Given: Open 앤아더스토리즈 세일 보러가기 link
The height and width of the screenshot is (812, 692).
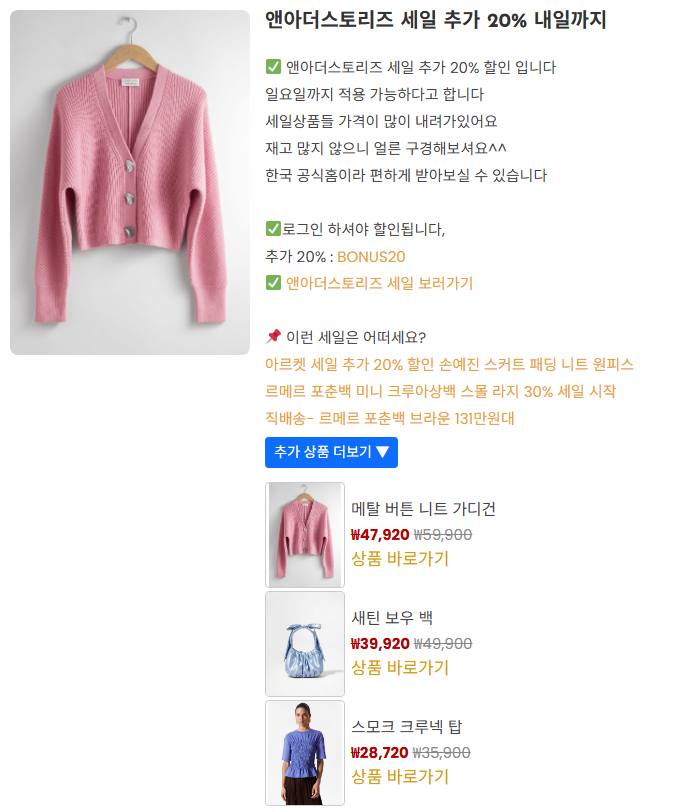Looking at the screenshot, I should [x=379, y=283].
